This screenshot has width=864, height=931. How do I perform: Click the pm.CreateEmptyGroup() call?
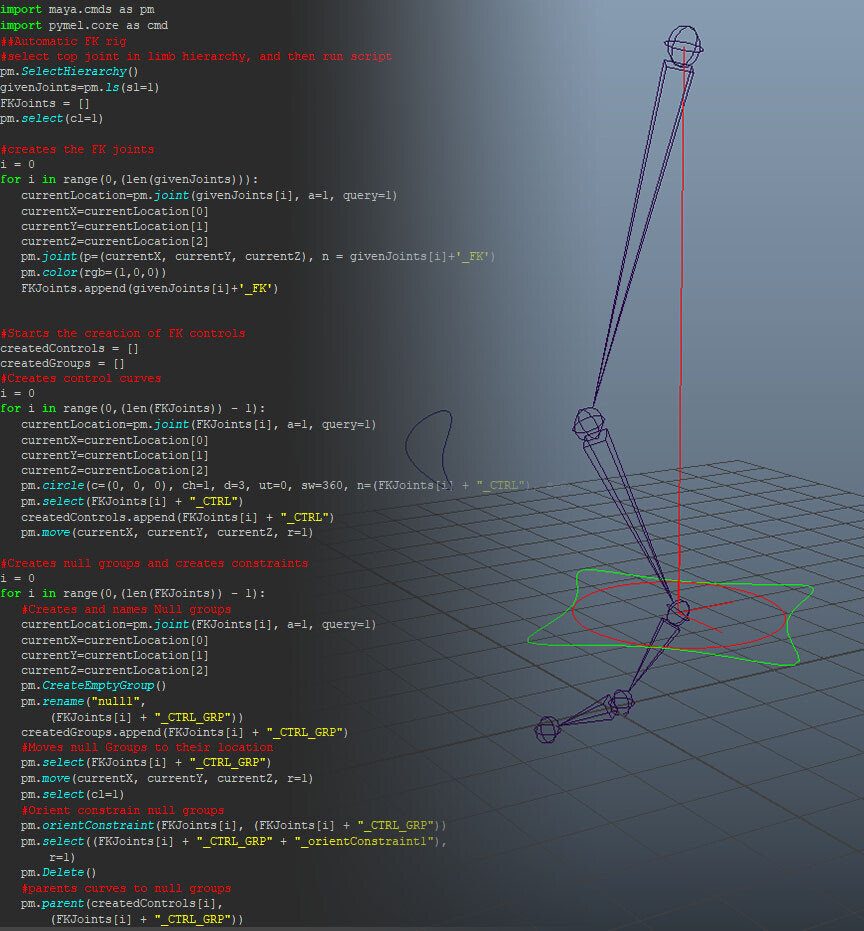(90, 686)
